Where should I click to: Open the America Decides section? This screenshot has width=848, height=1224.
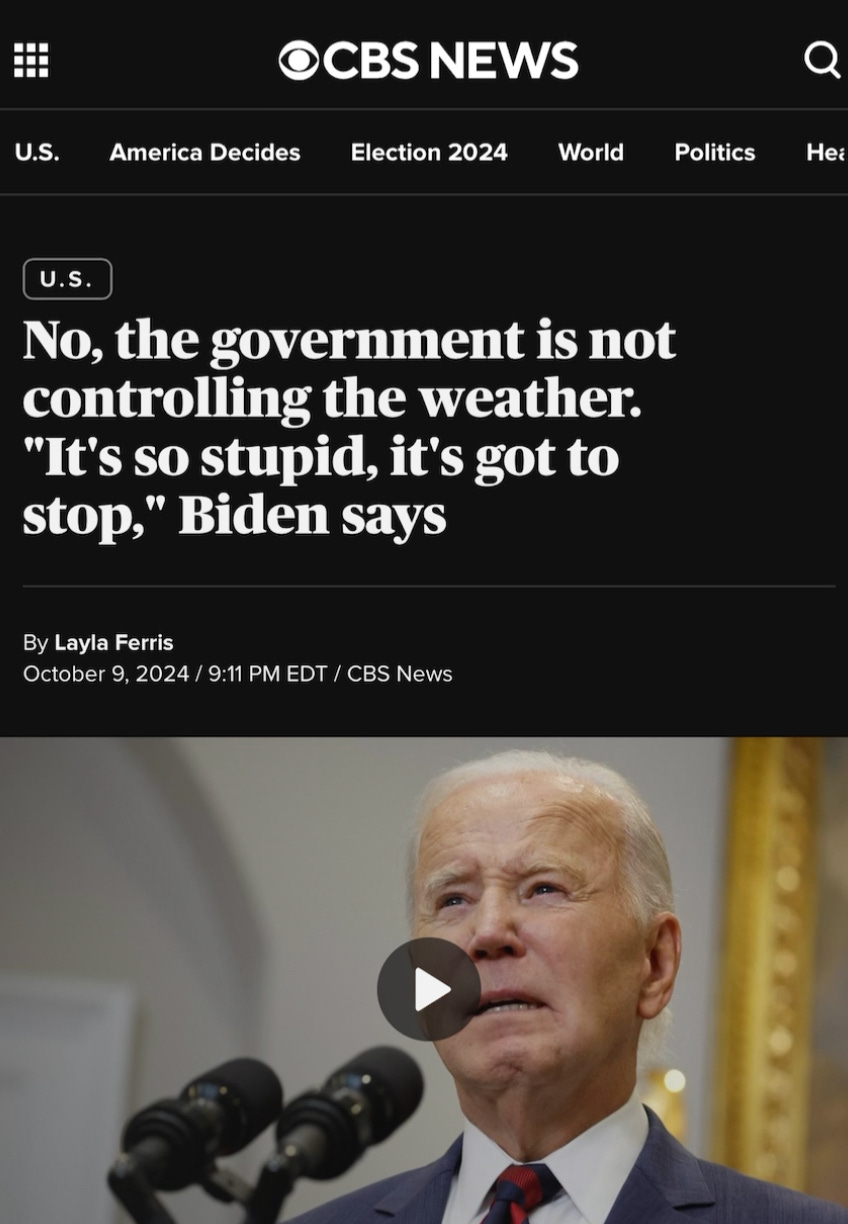(x=205, y=152)
